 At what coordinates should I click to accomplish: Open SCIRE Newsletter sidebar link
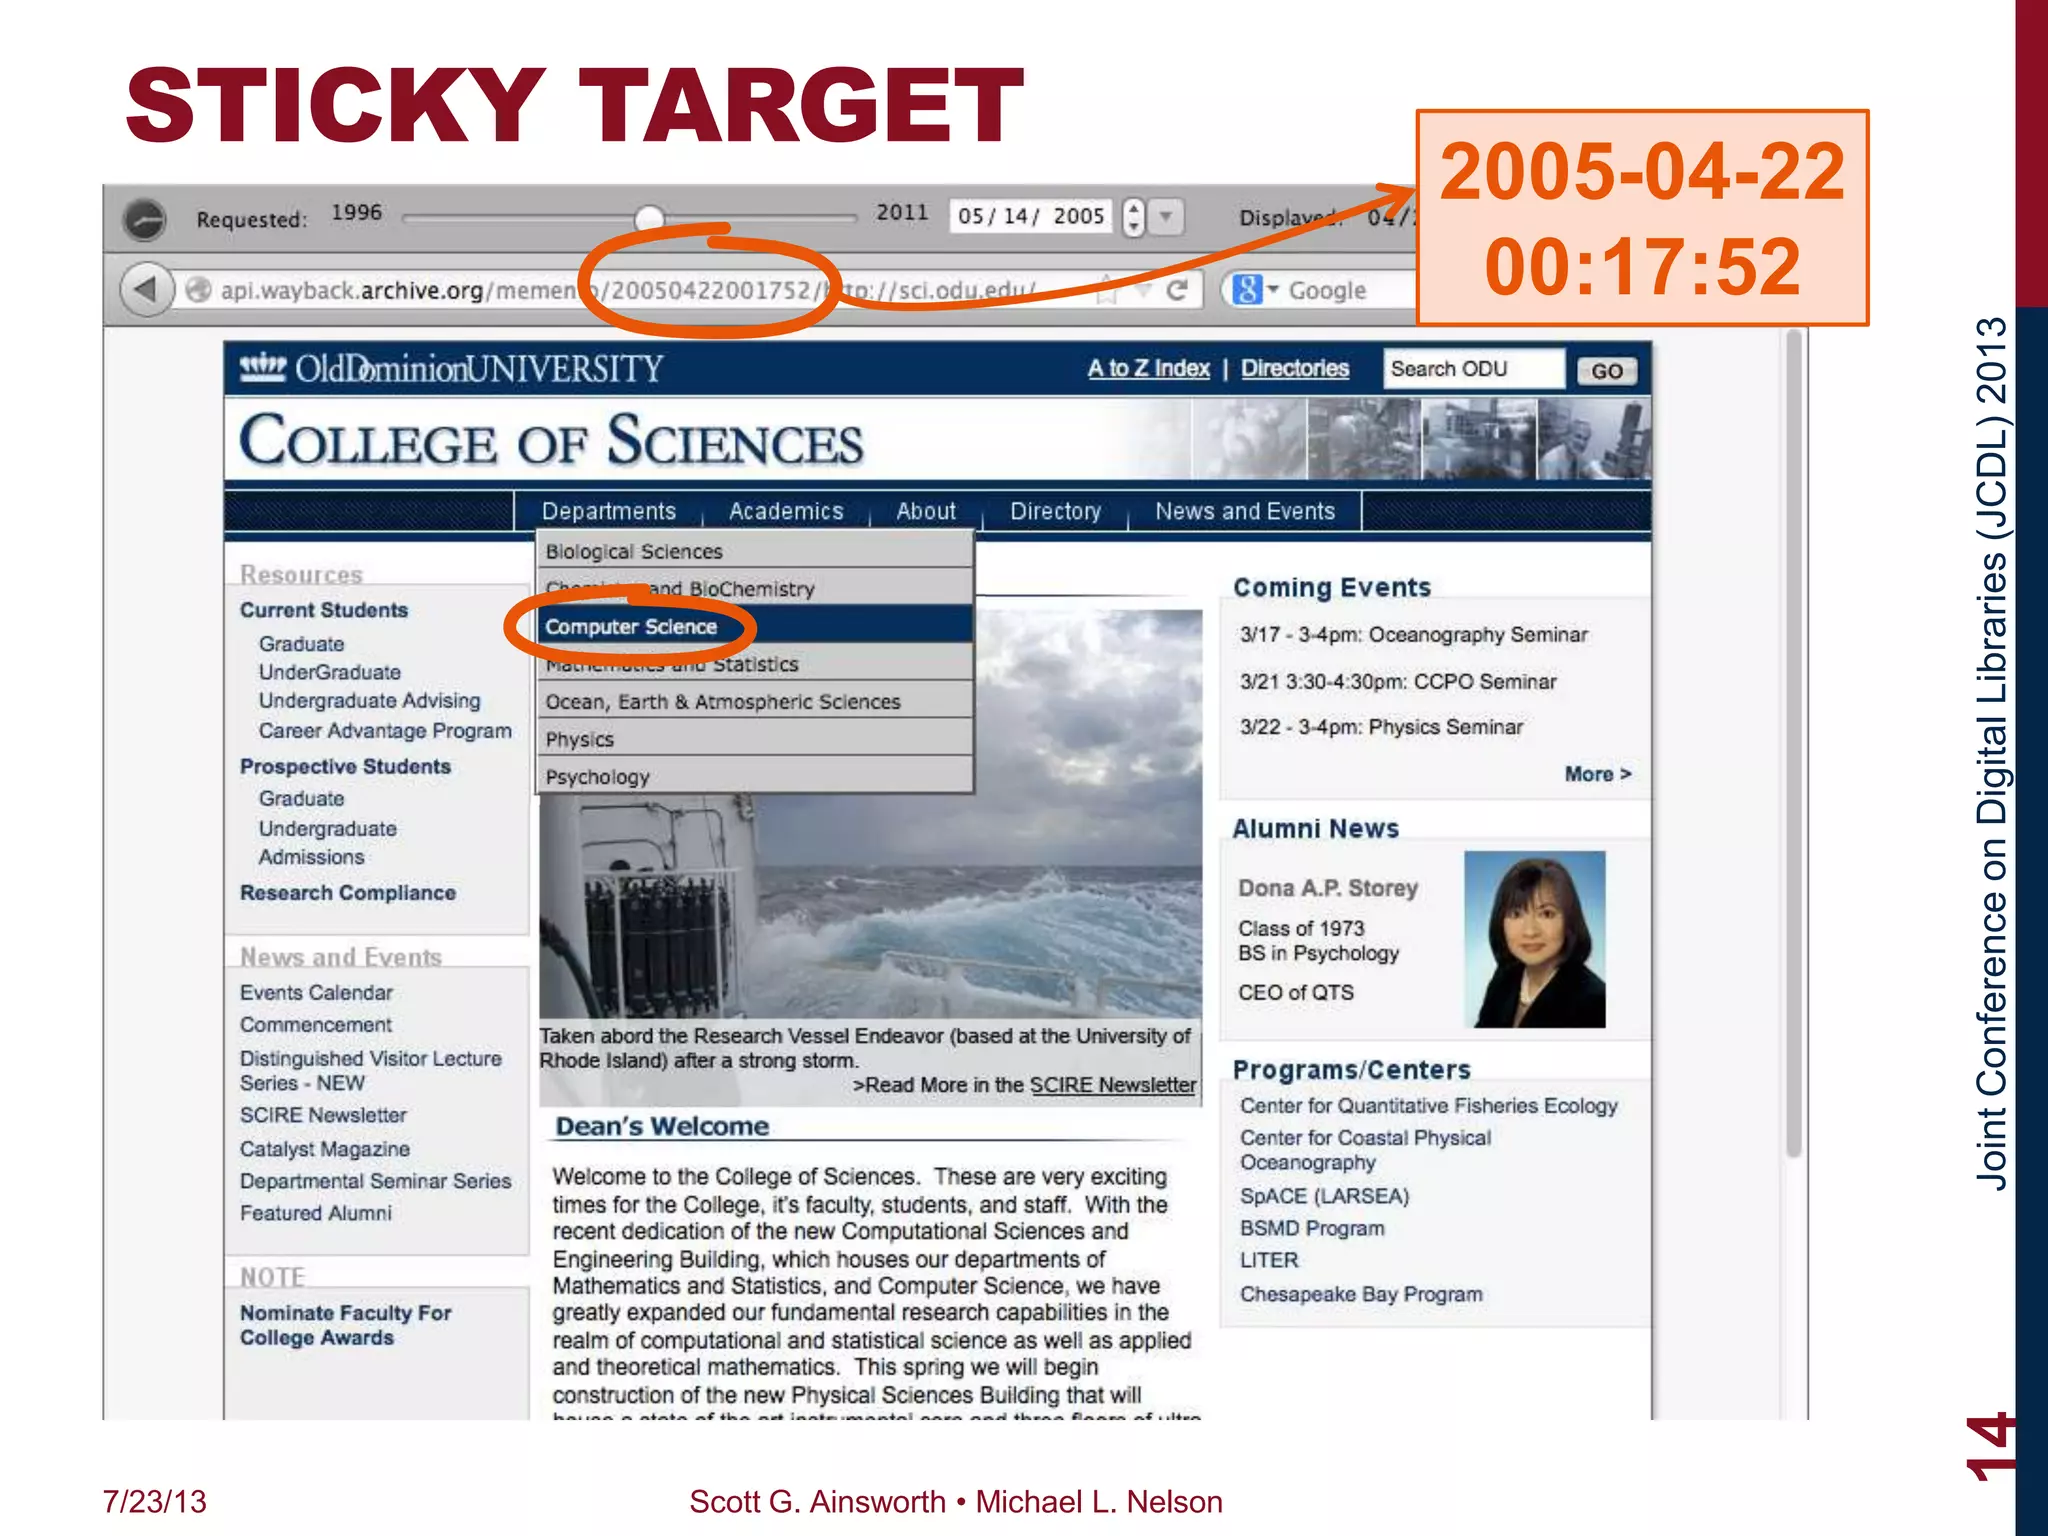[323, 1115]
